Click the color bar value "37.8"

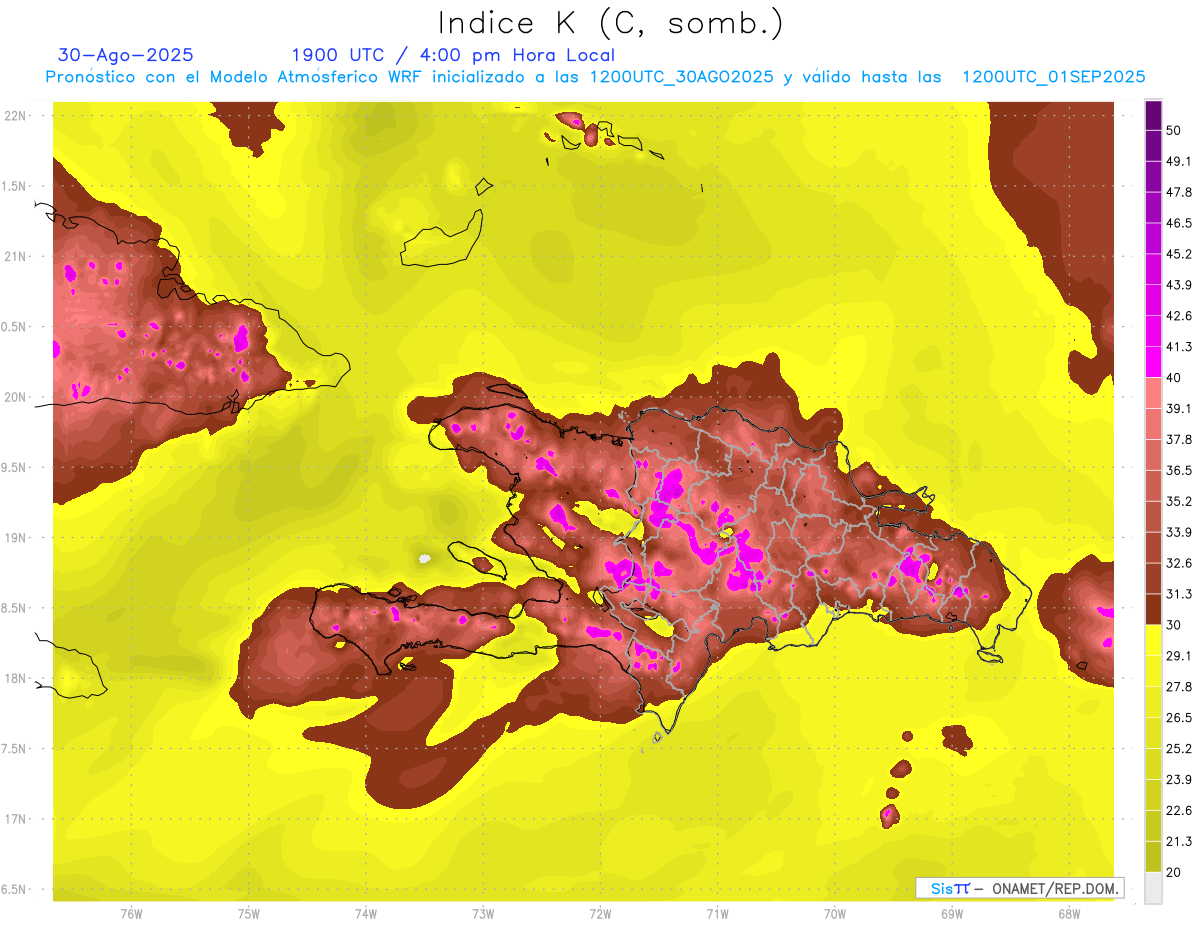(x=1178, y=440)
